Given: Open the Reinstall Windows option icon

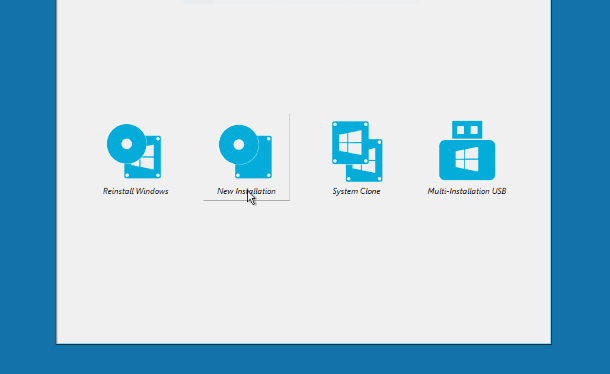Looking at the screenshot, I should tap(134, 151).
